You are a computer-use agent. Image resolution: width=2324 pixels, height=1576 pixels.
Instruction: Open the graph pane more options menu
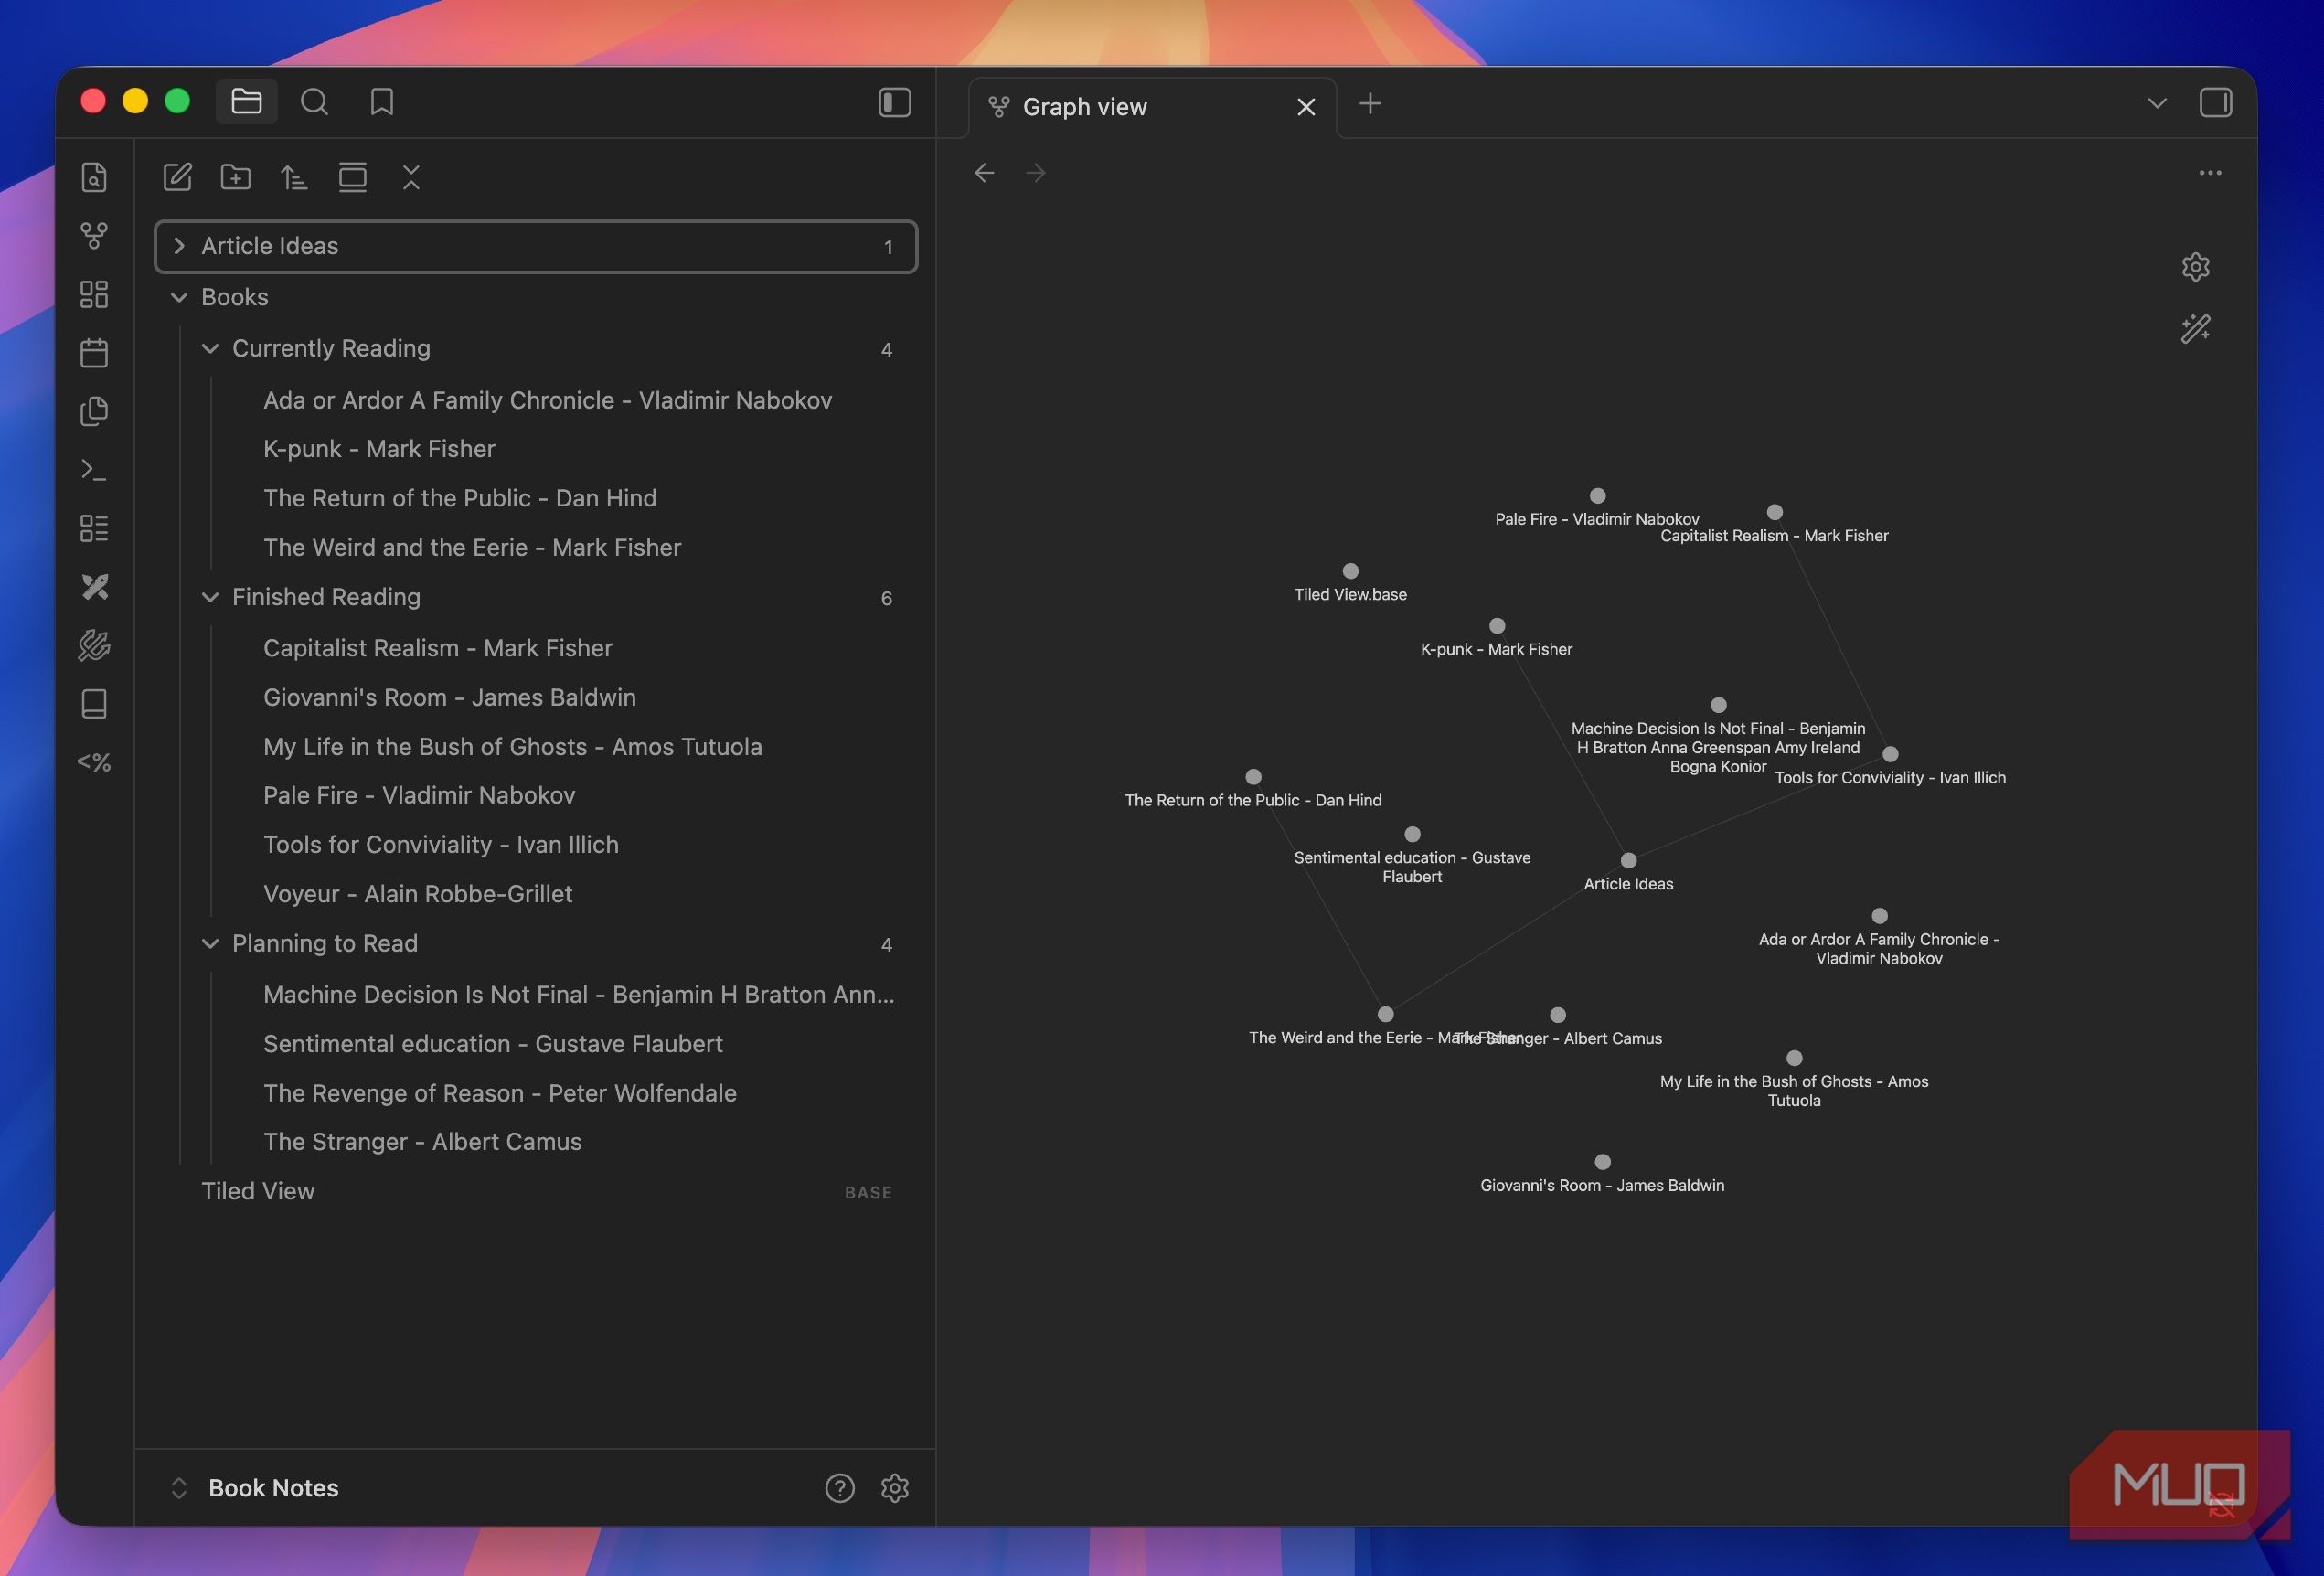tap(2210, 173)
